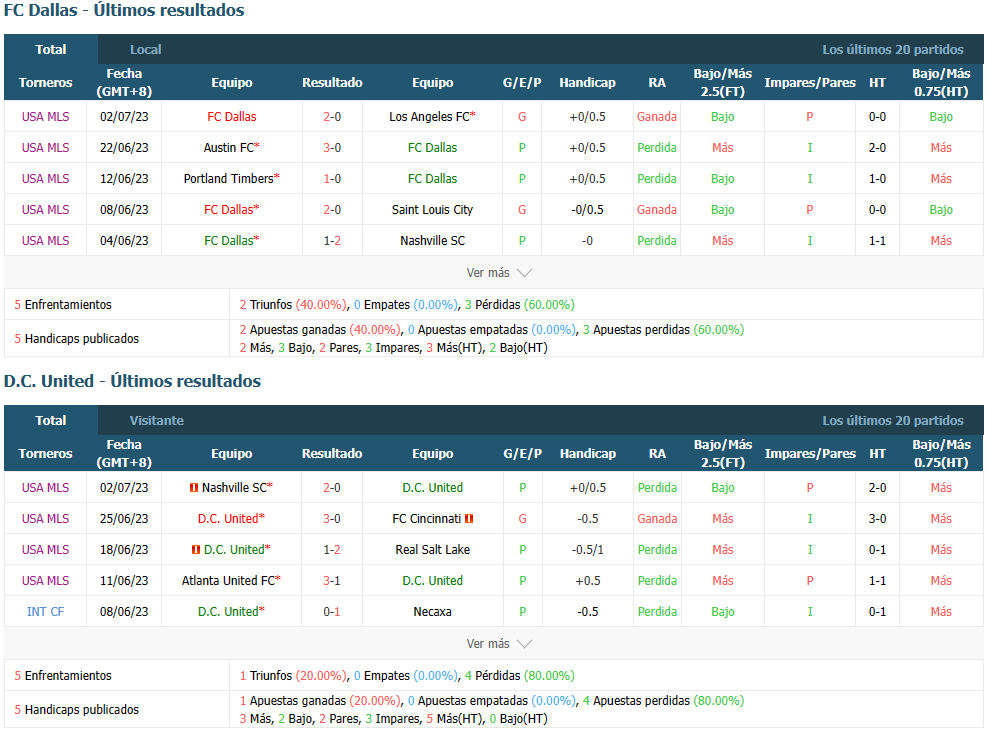990x734 pixels.
Task: Select the Total tab in the FC Dallas table
Action: [51, 49]
